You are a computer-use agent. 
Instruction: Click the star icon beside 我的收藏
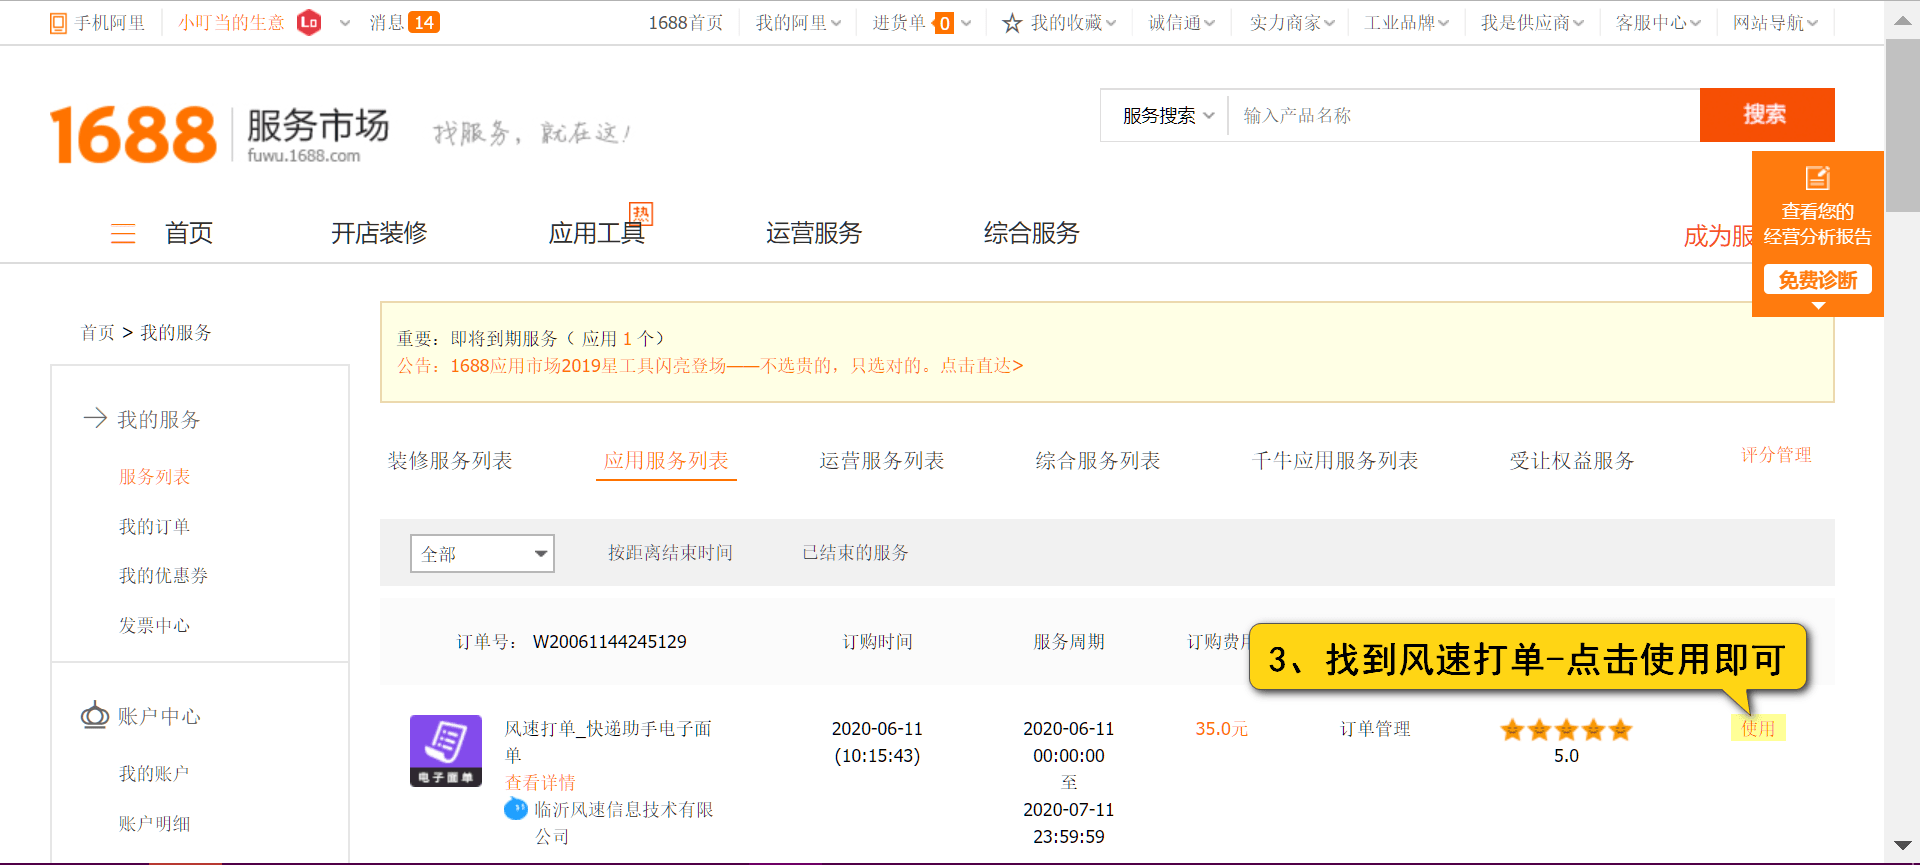tap(1012, 23)
